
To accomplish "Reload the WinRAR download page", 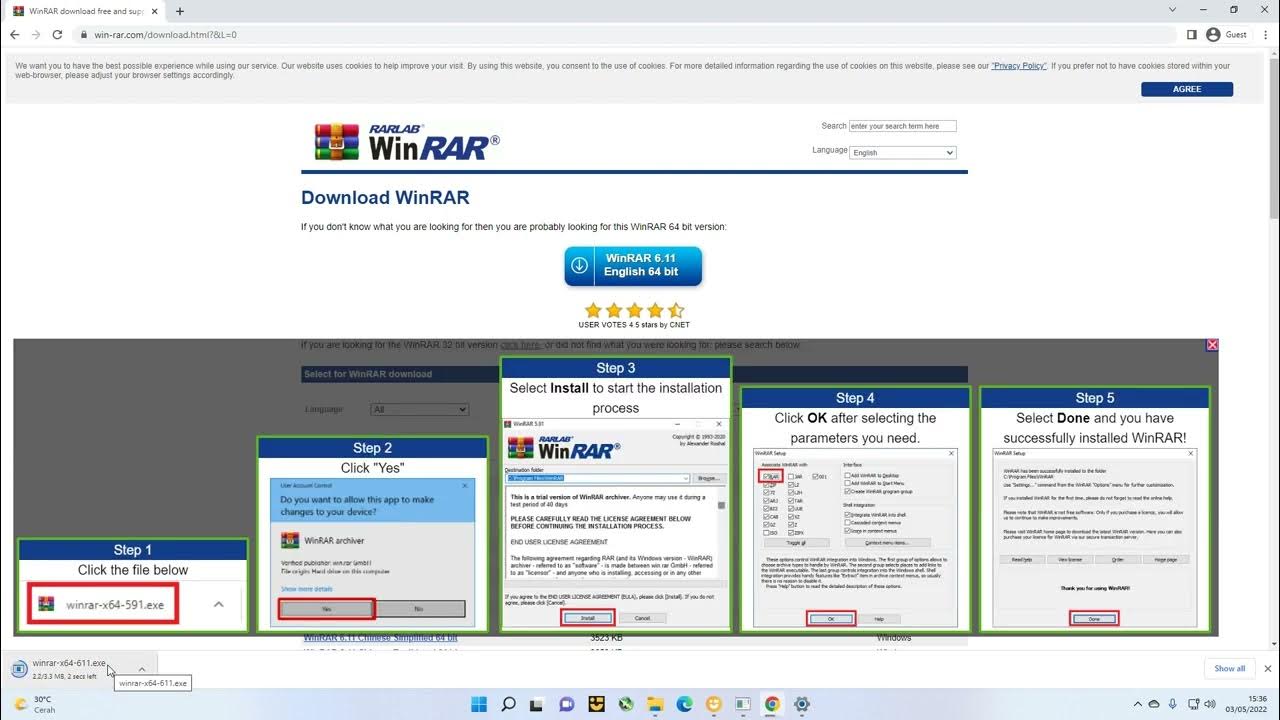I will tap(57, 34).
